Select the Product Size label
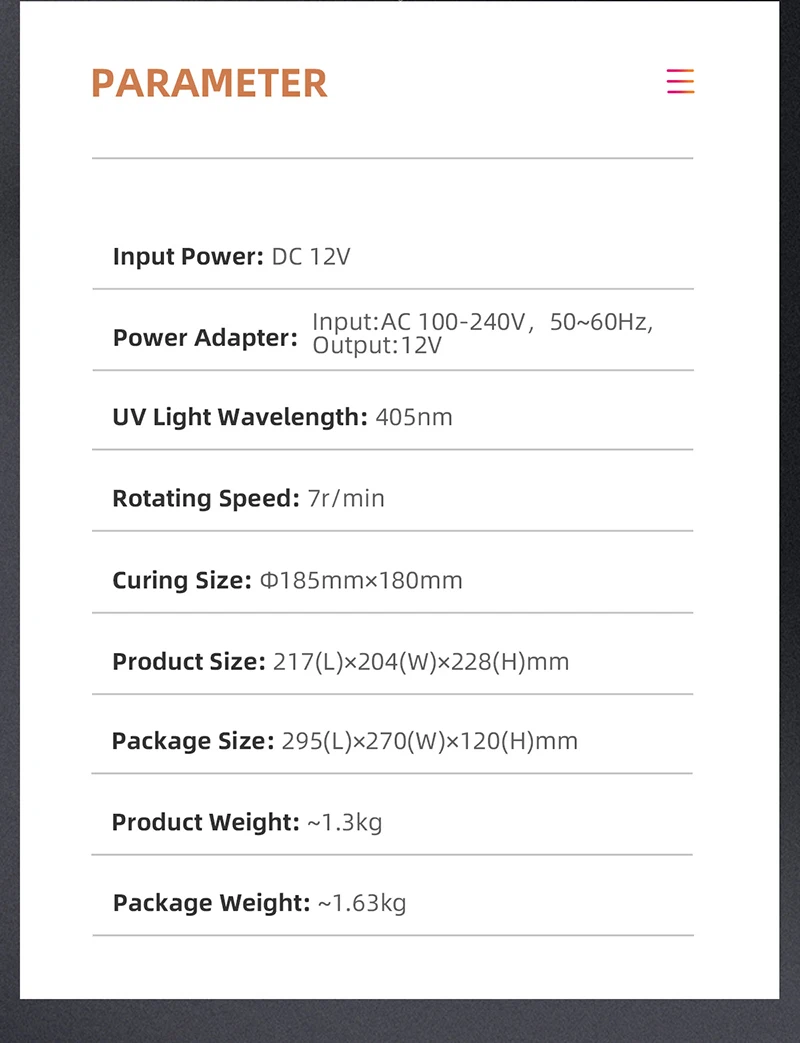The image size is (800, 1043). pos(188,661)
